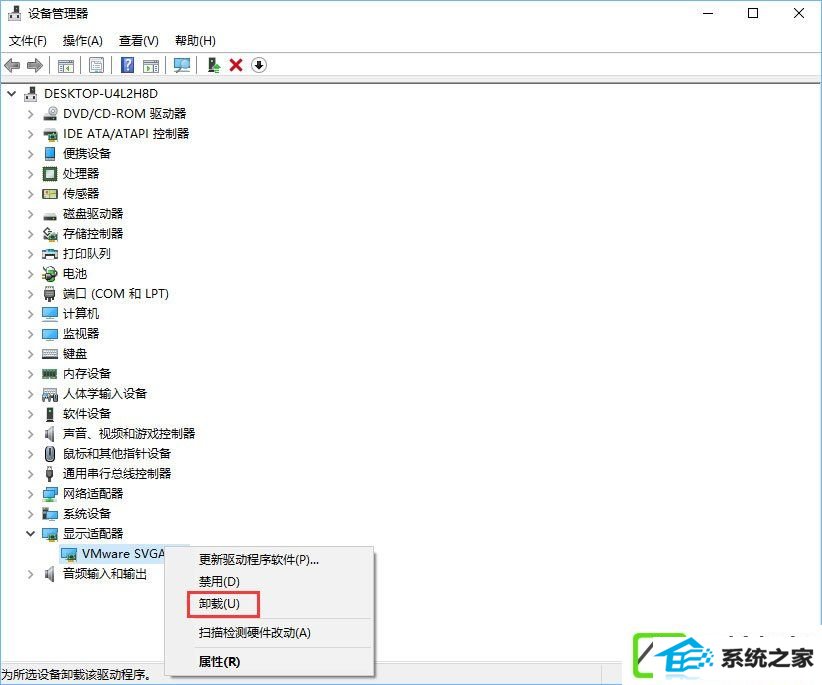
Task: Click the down-arrow disable device toolbar icon
Action: click(x=259, y=66)
